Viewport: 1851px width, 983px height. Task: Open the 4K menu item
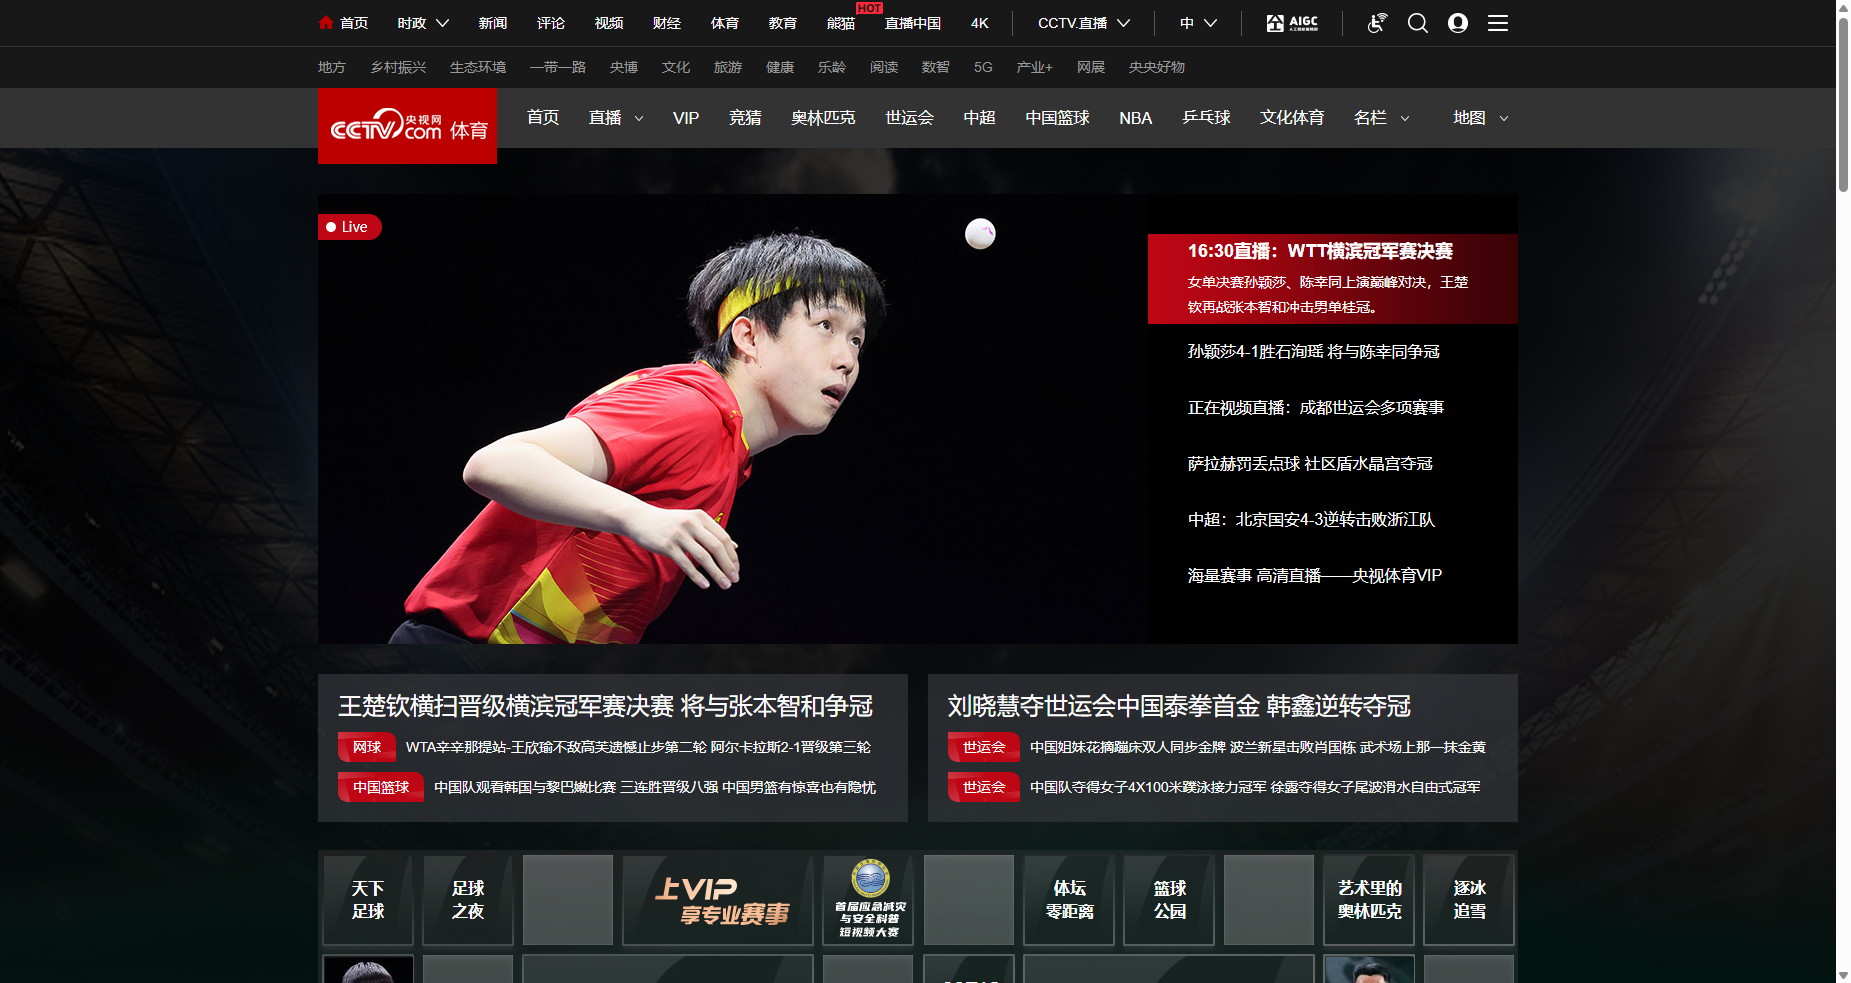(980, 23)
